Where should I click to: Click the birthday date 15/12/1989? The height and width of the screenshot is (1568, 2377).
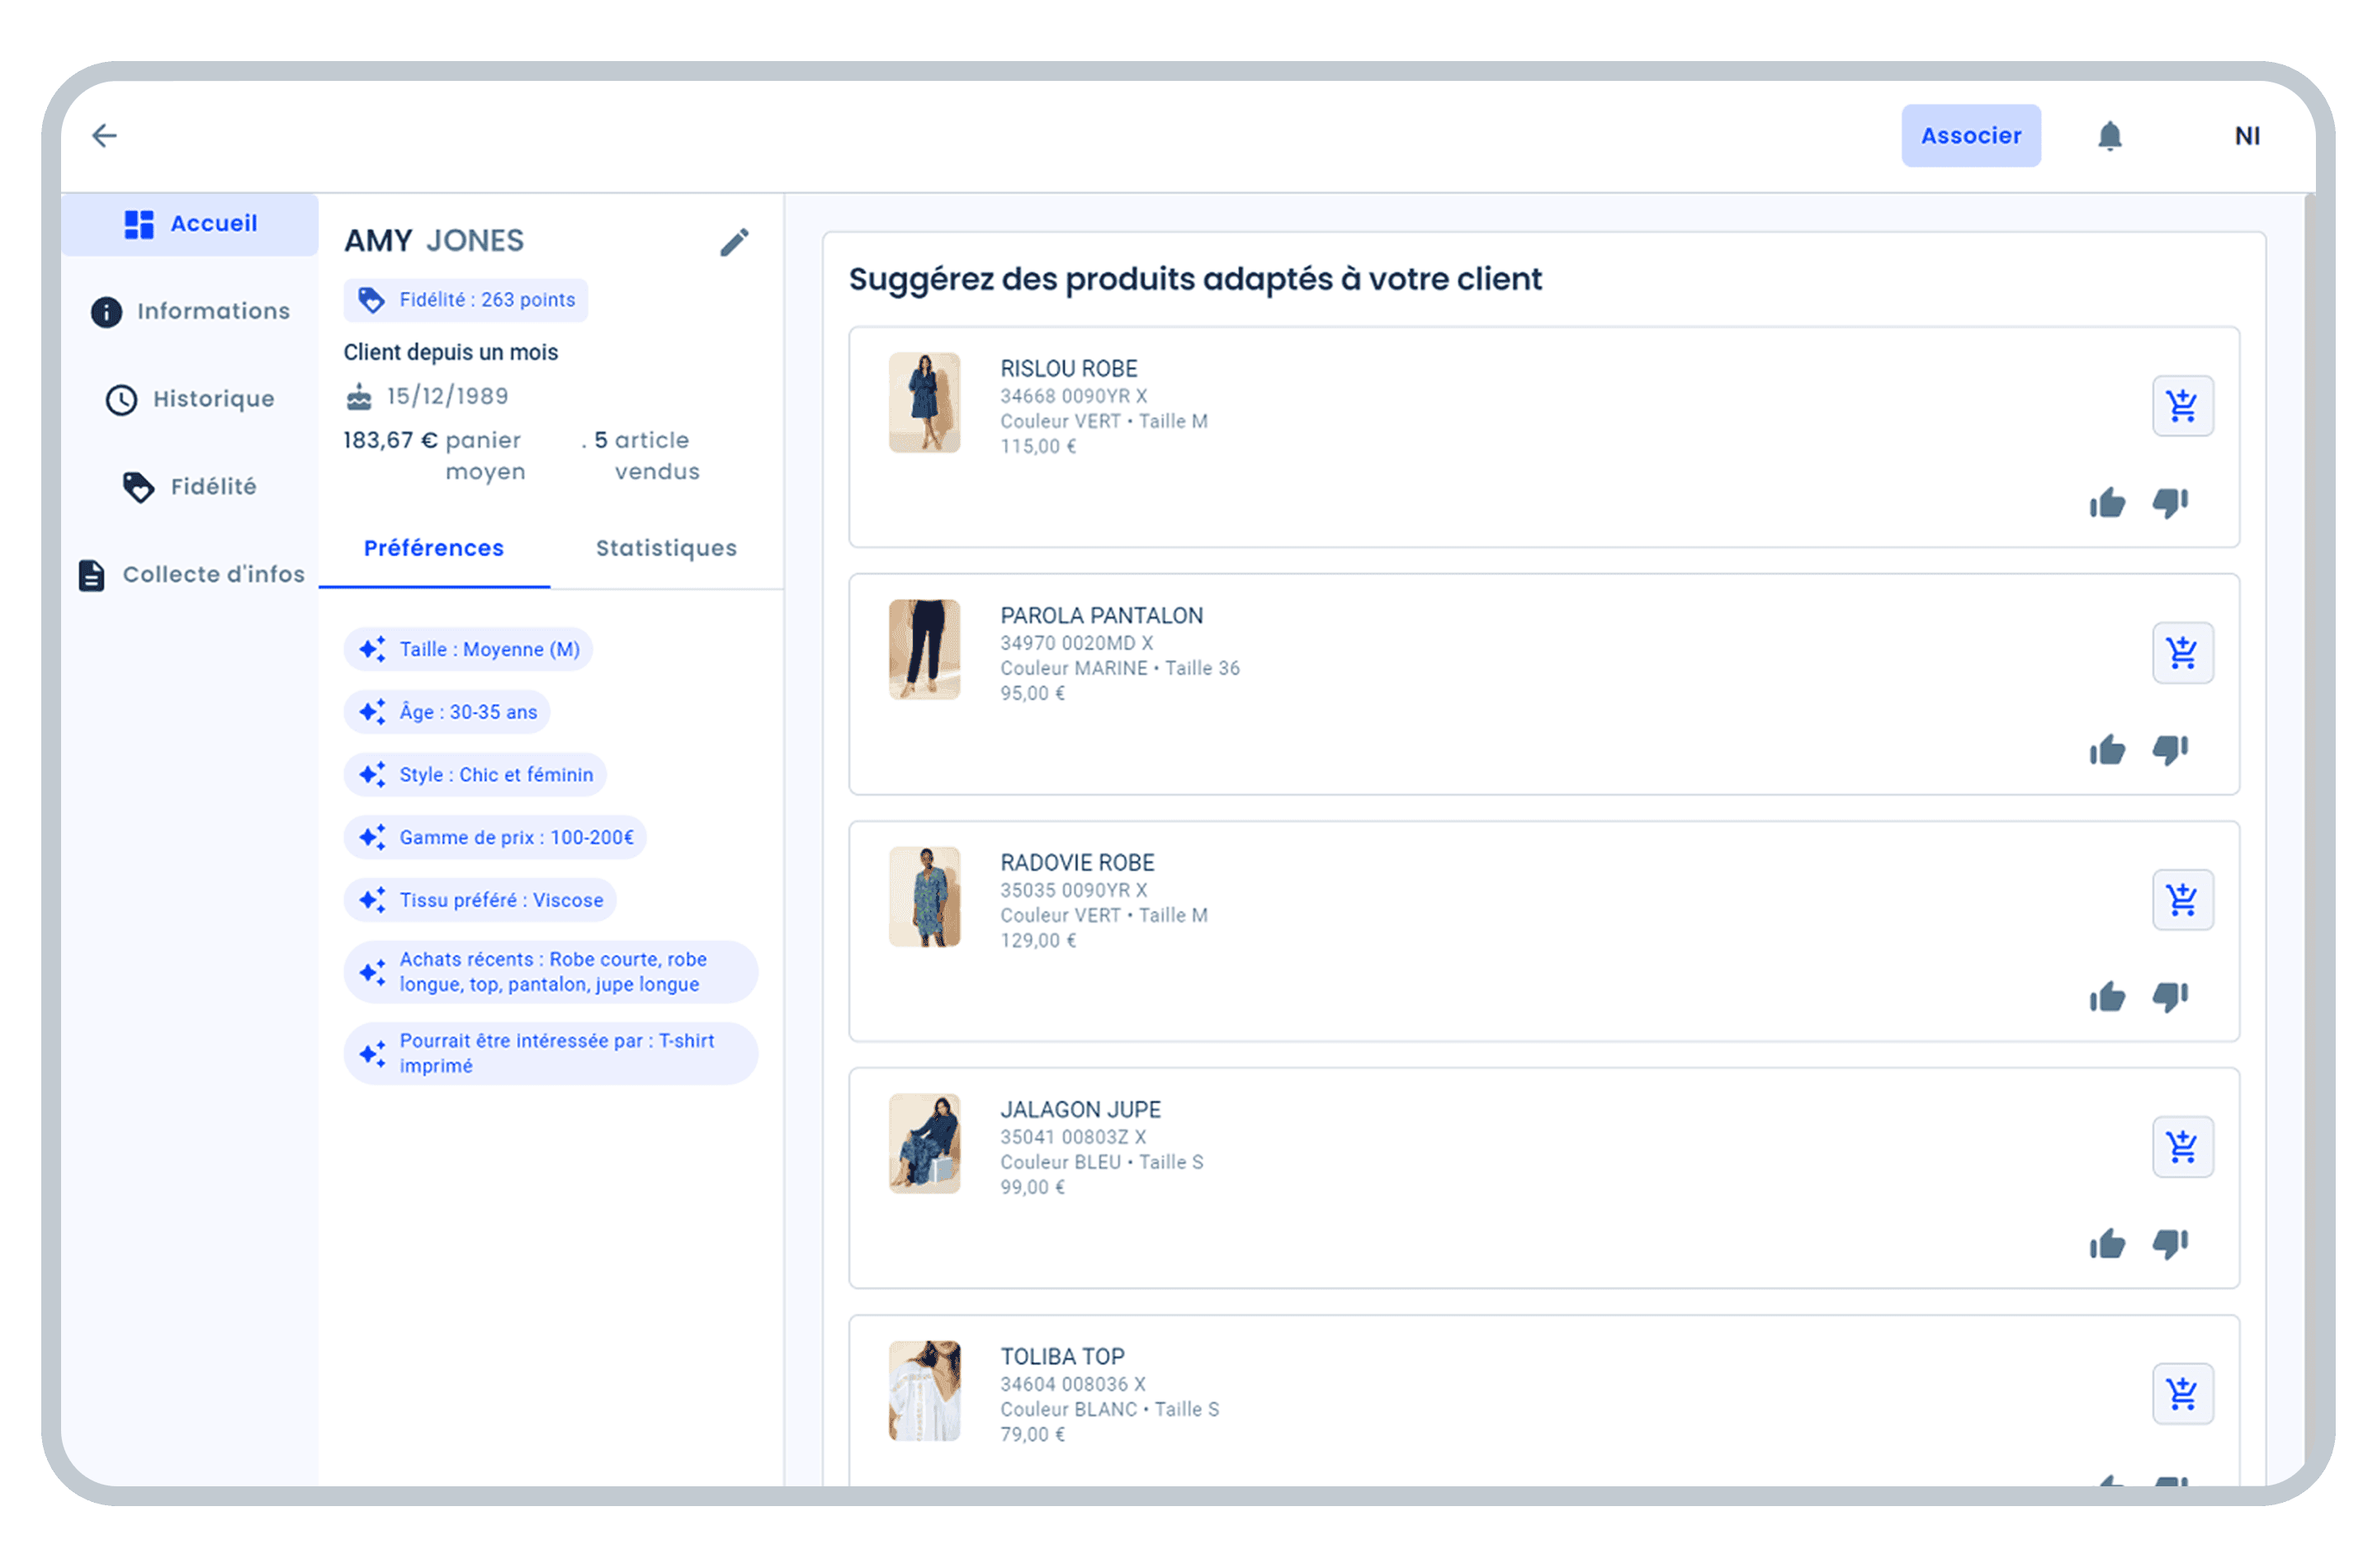447,396
